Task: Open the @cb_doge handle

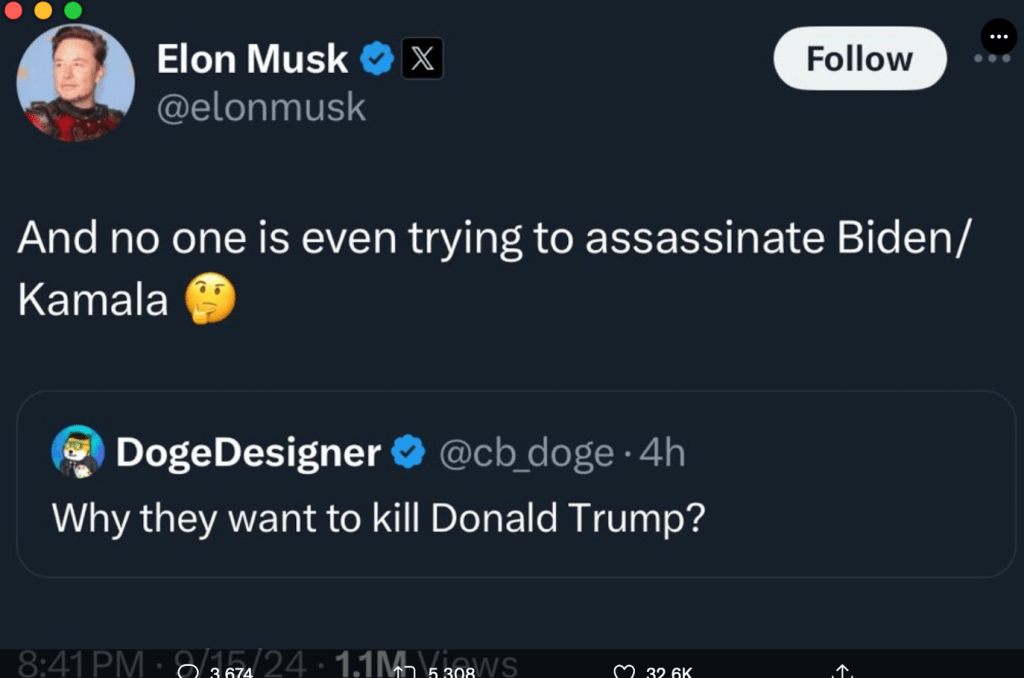Action: click(526, 453)
